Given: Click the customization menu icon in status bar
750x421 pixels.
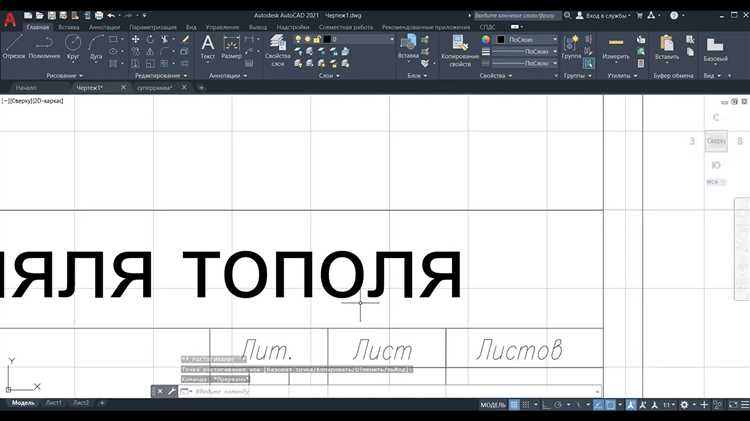Looking at the screenshot, I should coord(745,405).
